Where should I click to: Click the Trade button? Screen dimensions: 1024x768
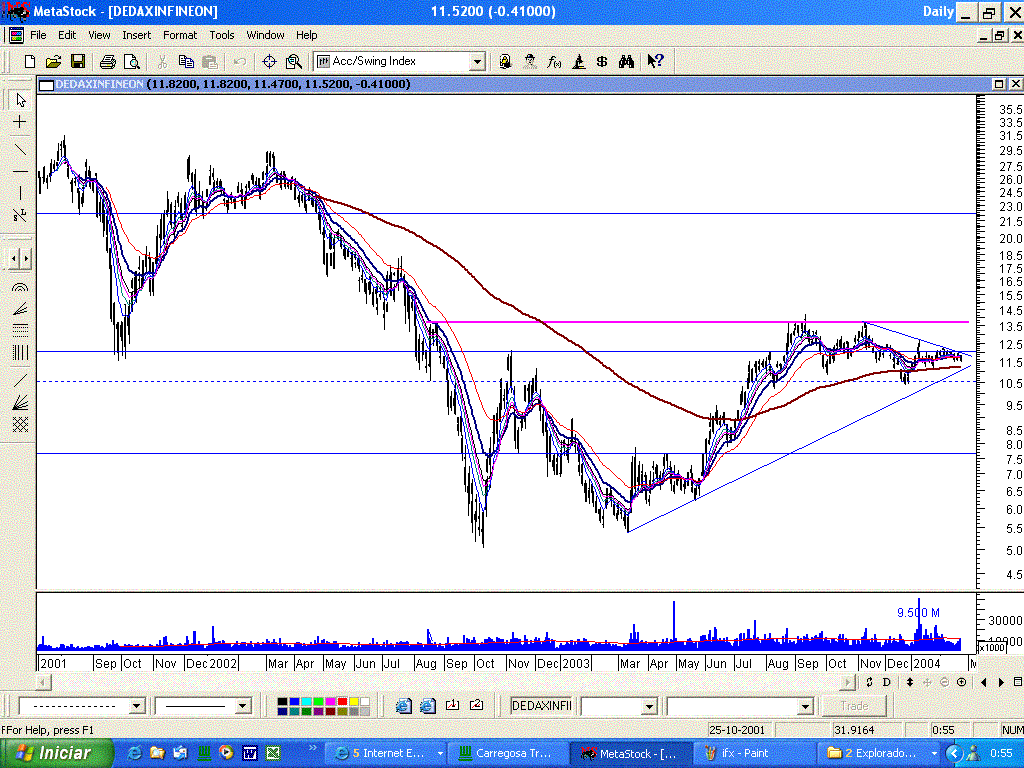tap(854, 706)
